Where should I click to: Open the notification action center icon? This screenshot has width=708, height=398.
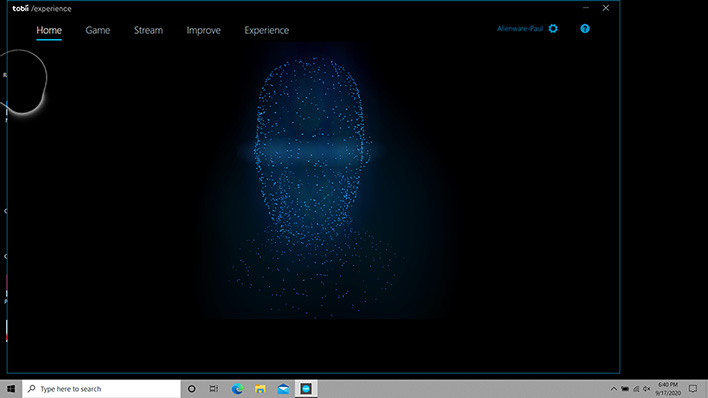click(x=693, y=389)
